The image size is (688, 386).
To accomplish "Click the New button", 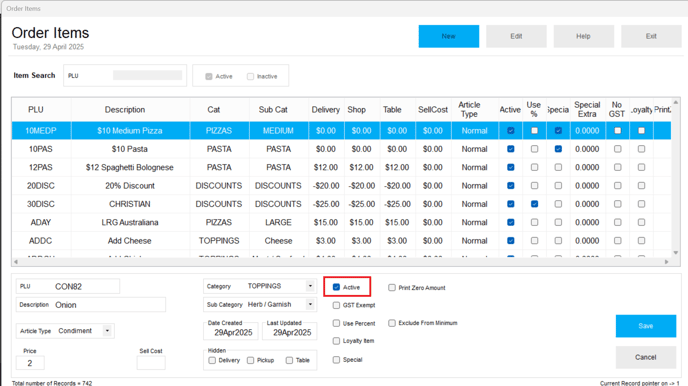I will [x=448, y=36].
